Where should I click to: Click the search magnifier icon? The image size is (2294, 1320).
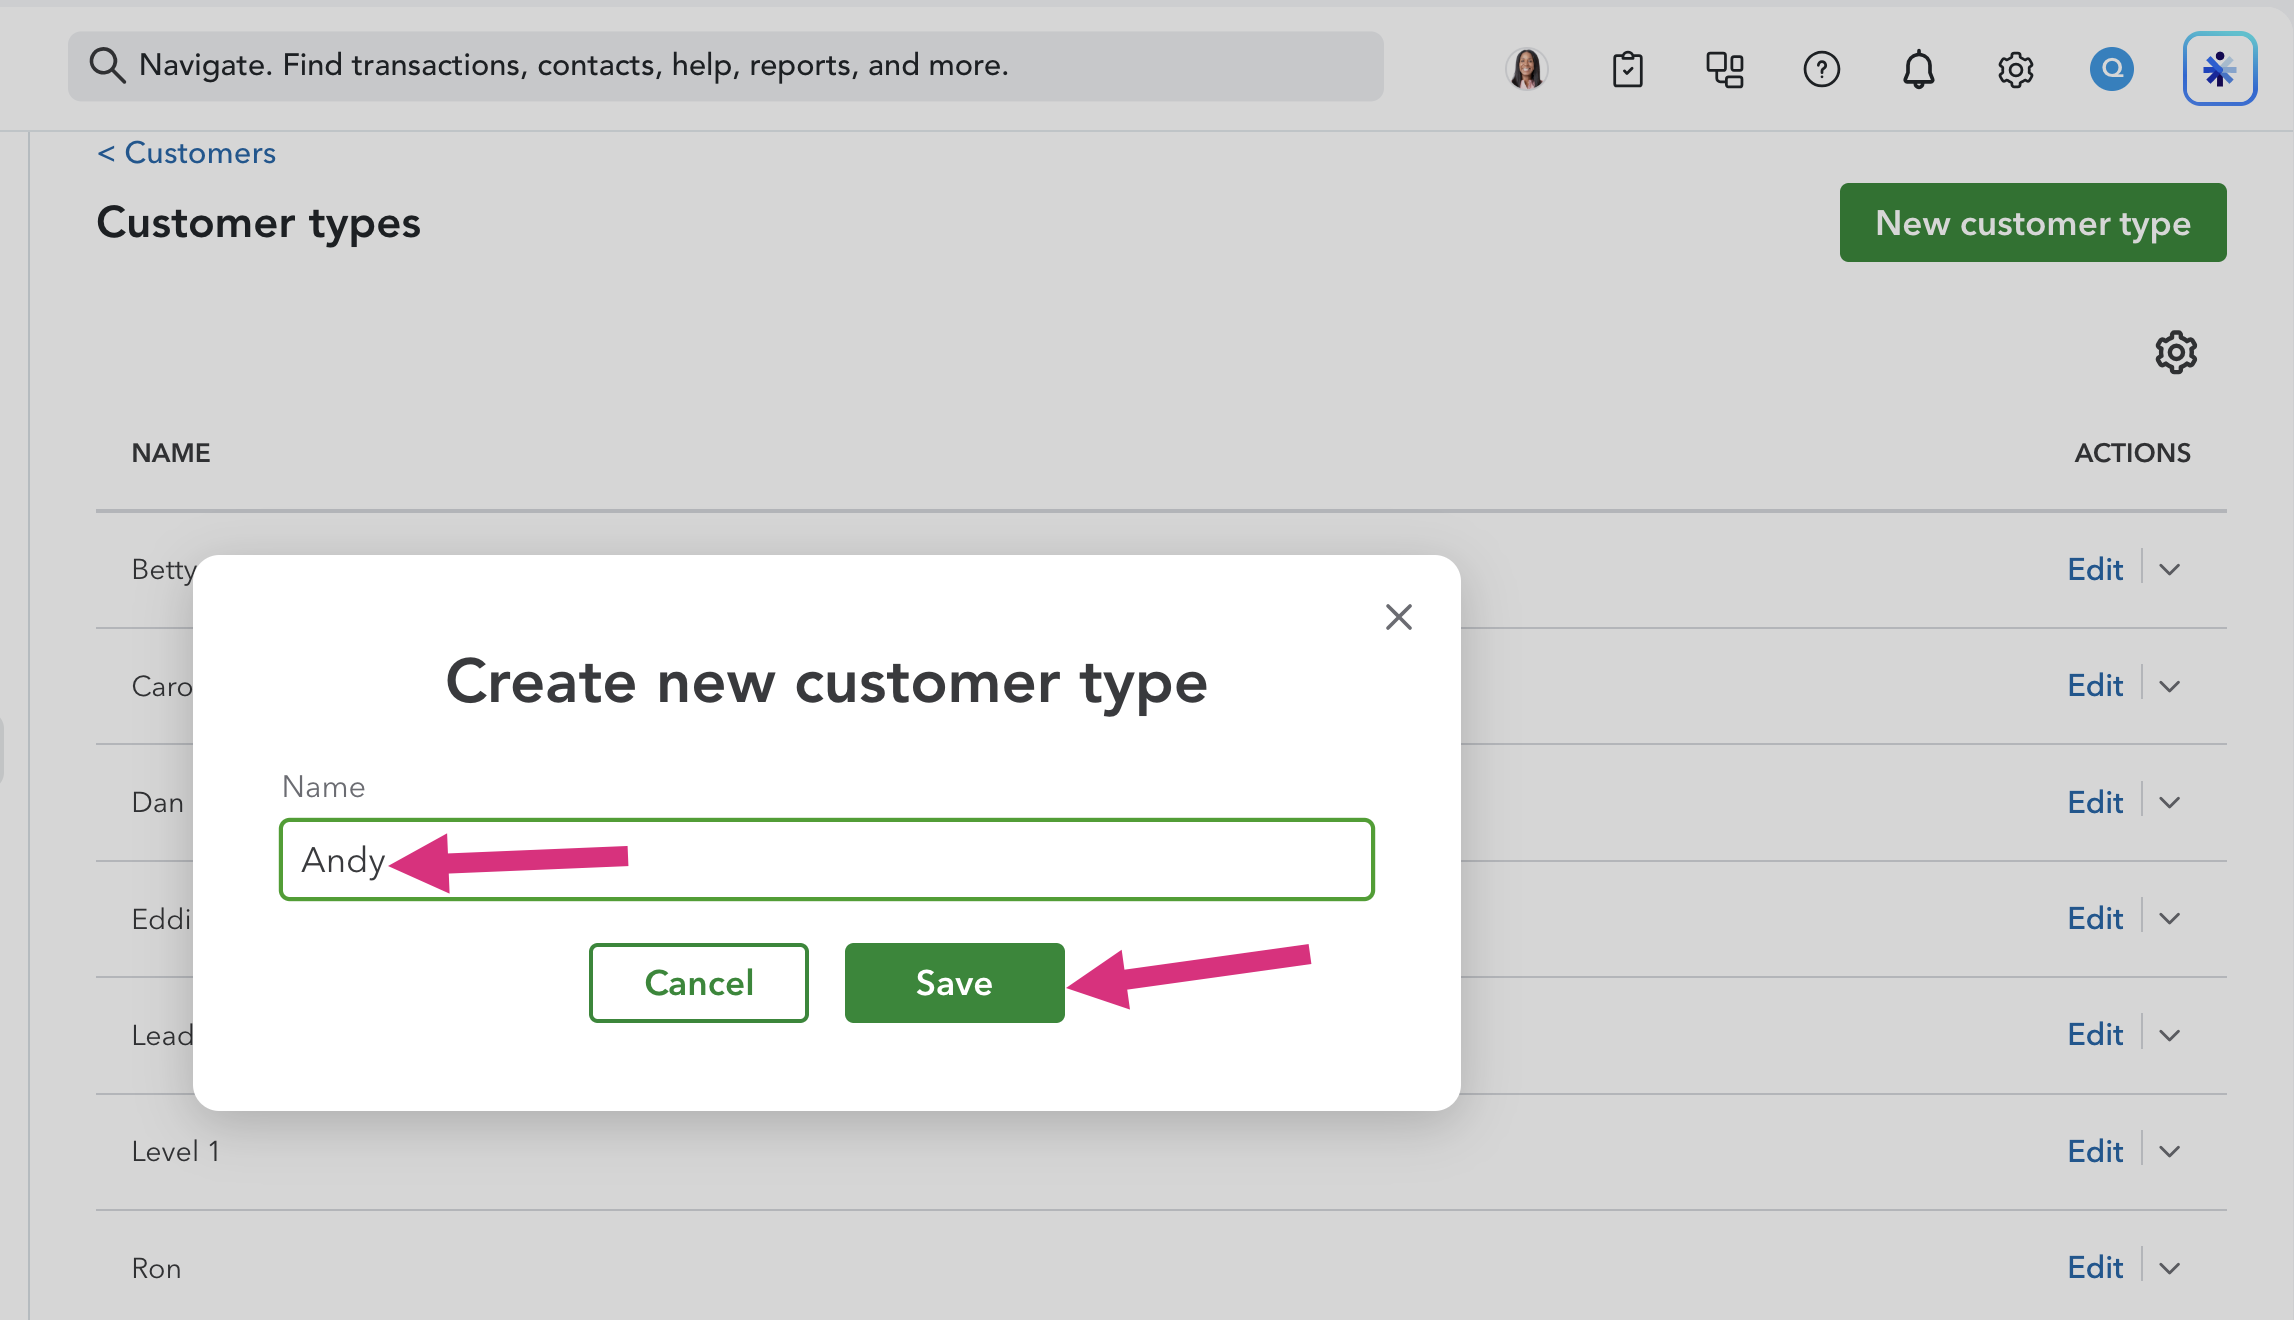pos(107,65)
